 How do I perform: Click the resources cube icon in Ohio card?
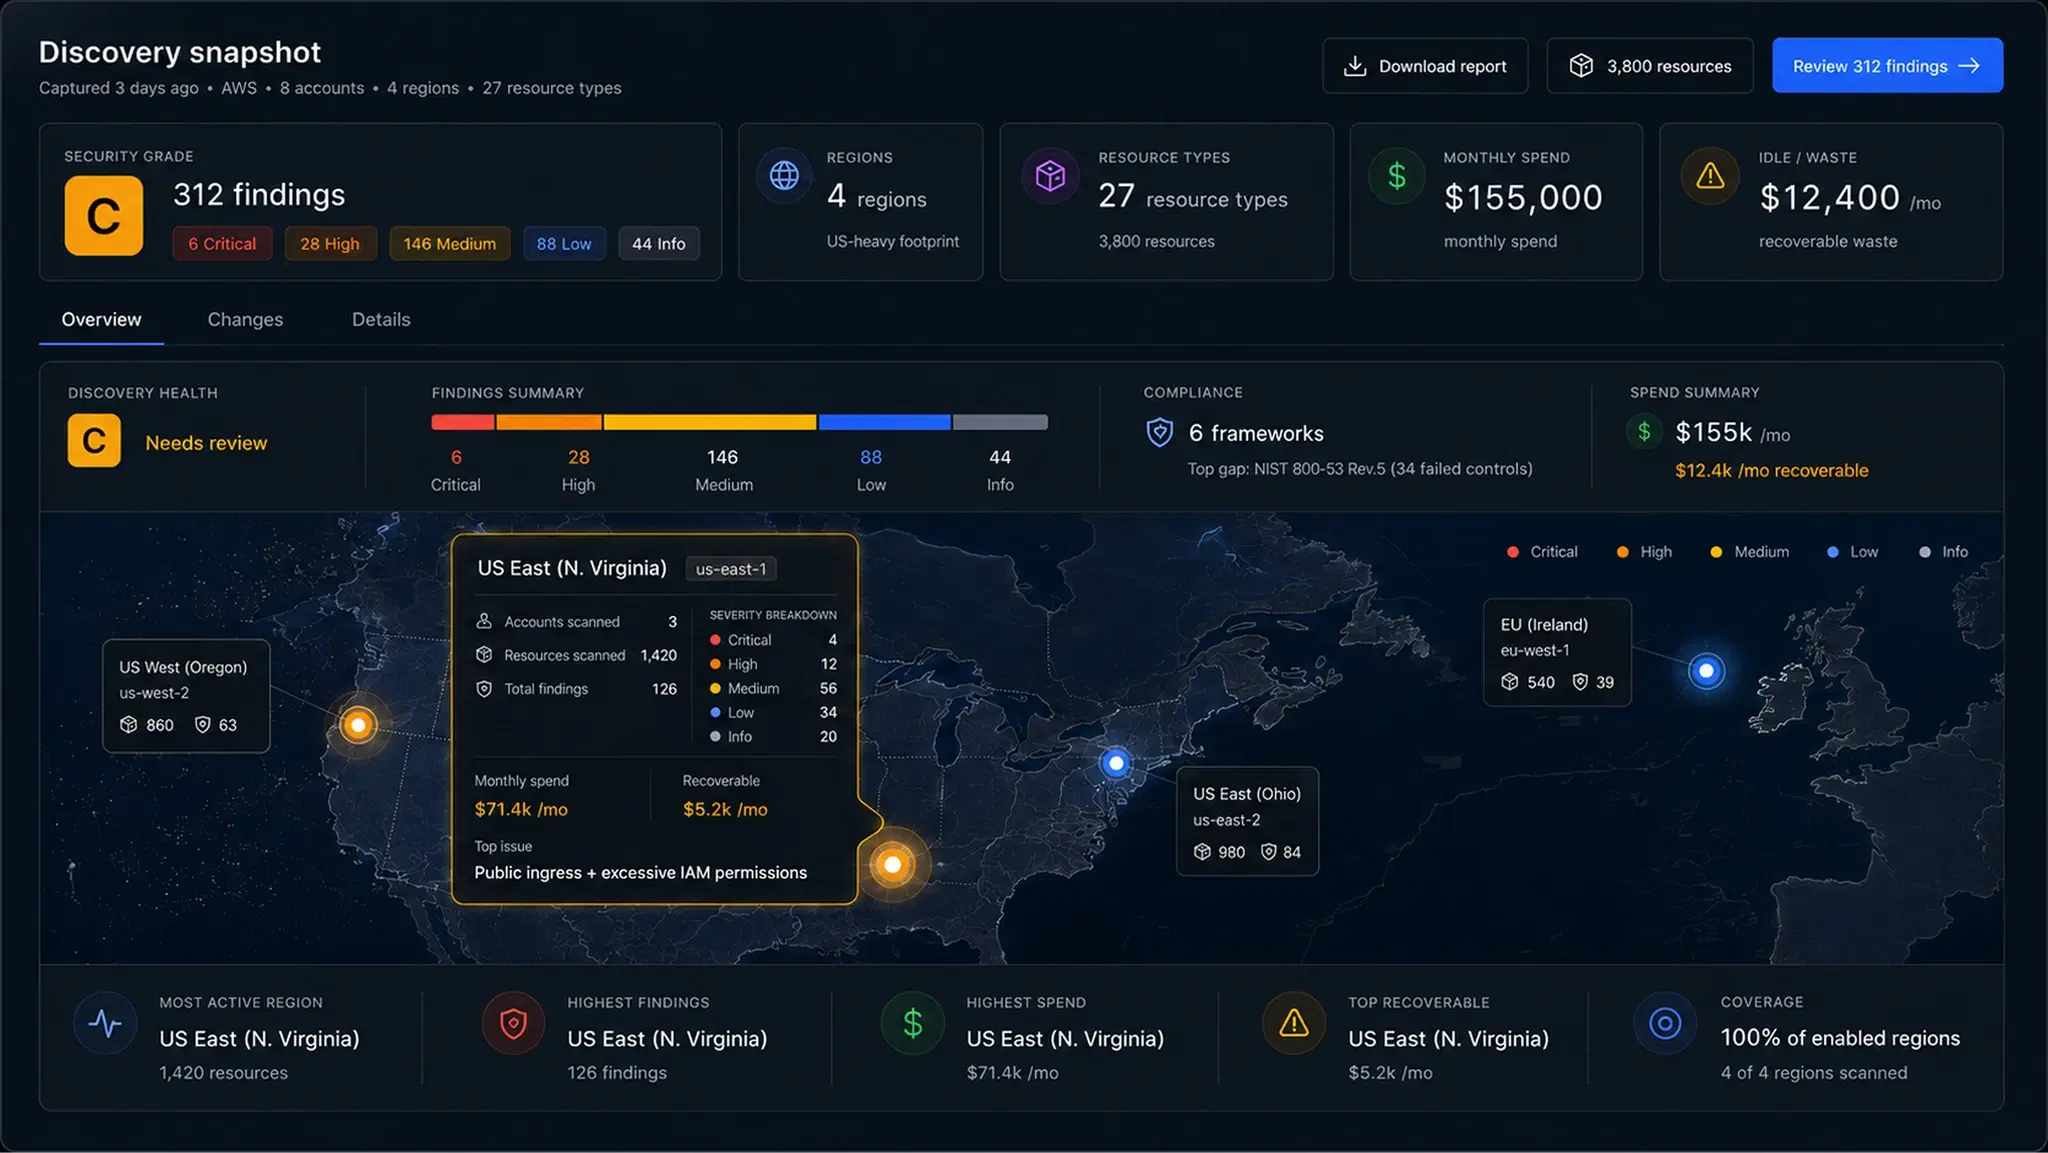click(x=1202, y=851)
